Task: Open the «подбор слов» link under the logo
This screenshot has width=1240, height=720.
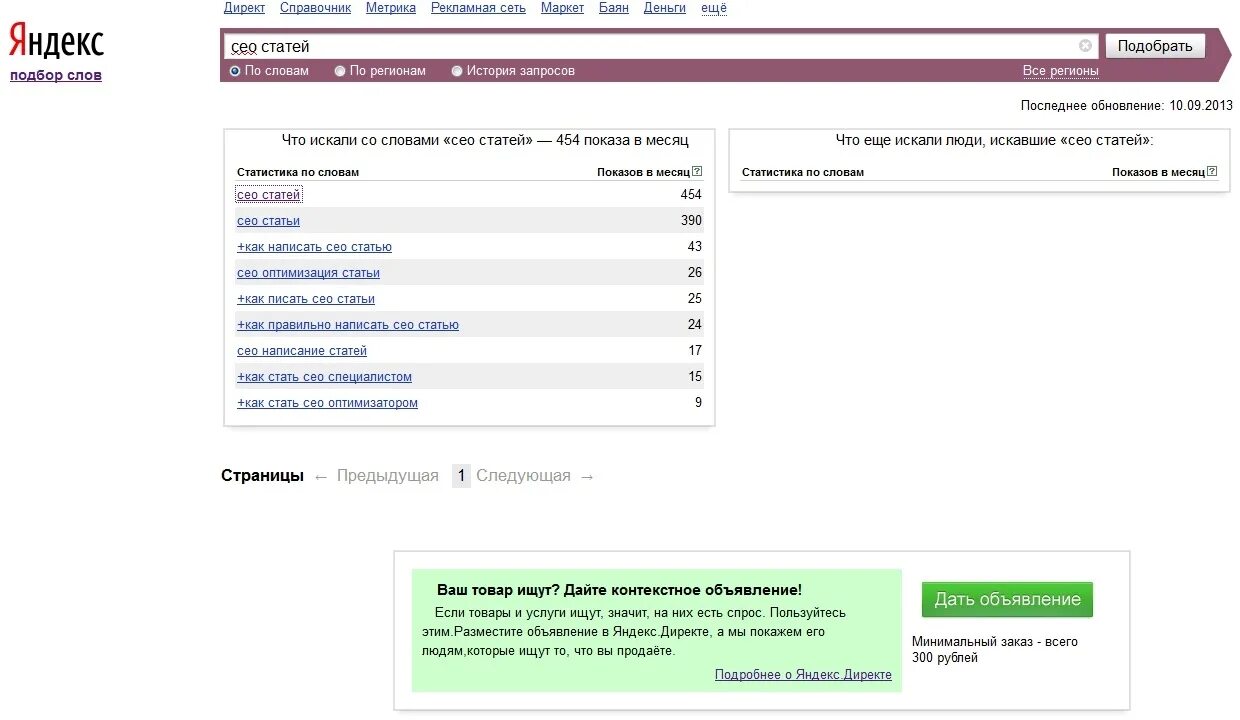Action: click(x=56, y=74)
